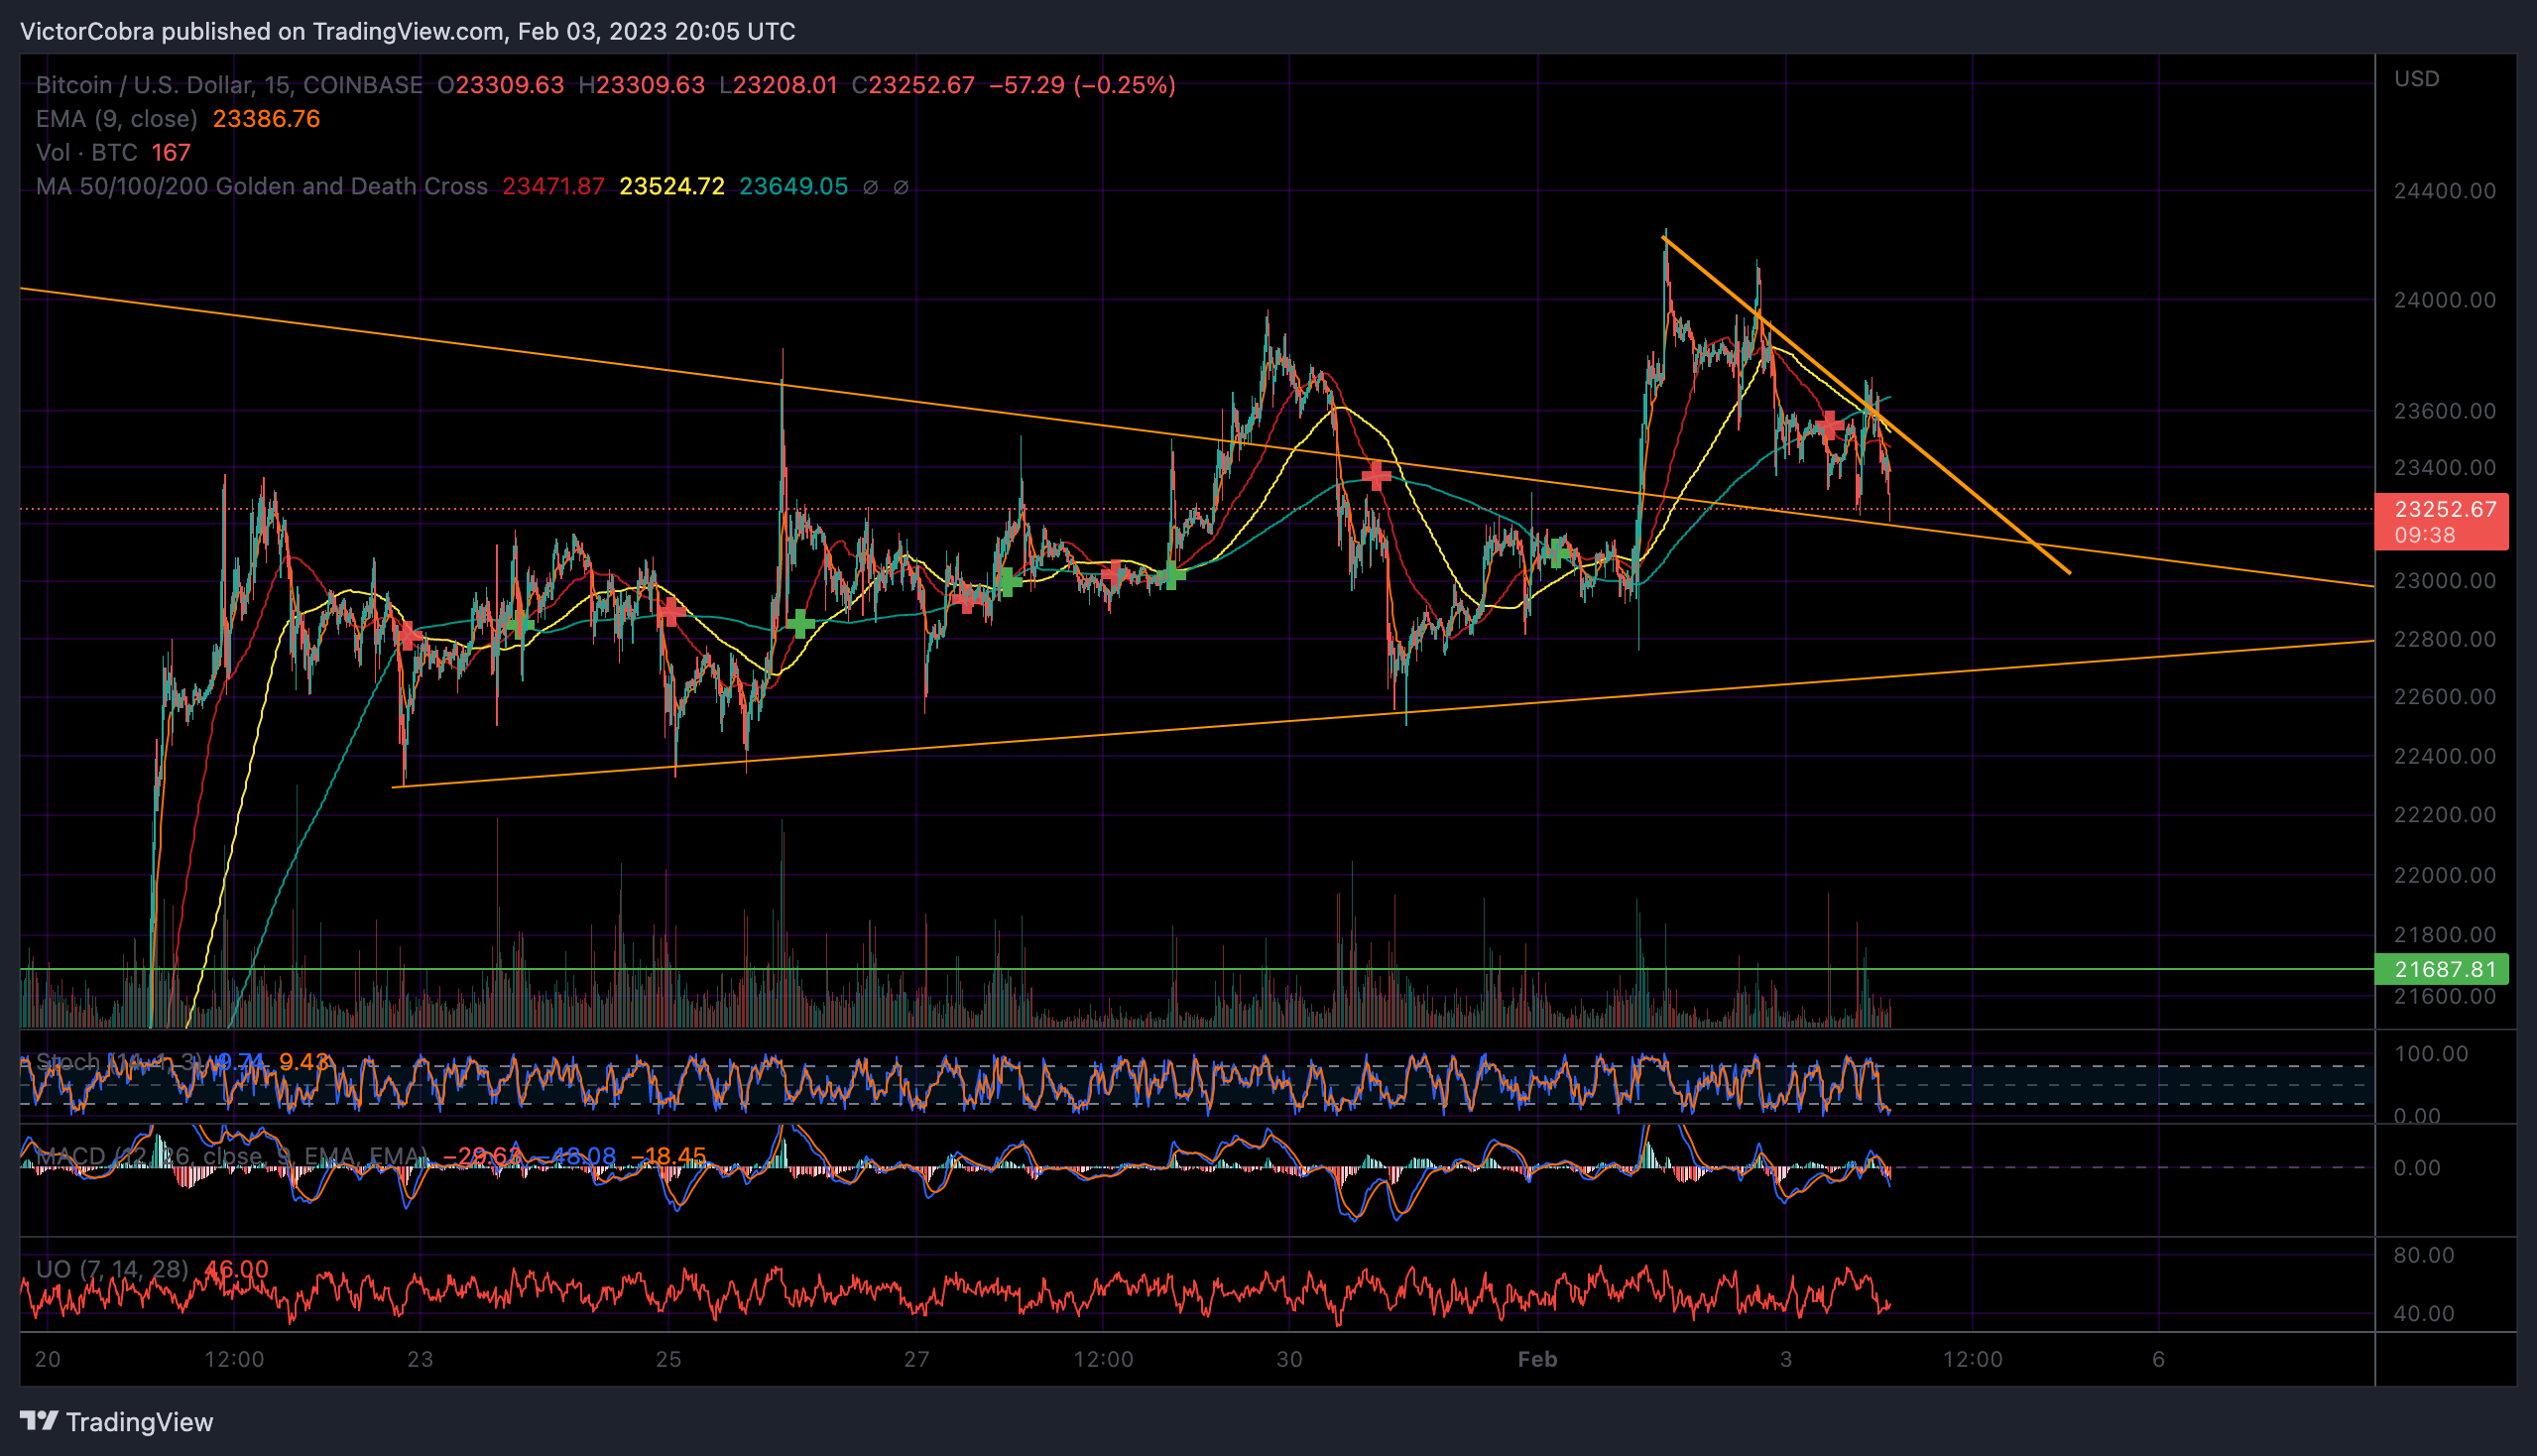This screenshot has height=1456, width=2537.
Task: Open MA 50/100/200 Golden and Death Cross legend
Action: point(262,187)
